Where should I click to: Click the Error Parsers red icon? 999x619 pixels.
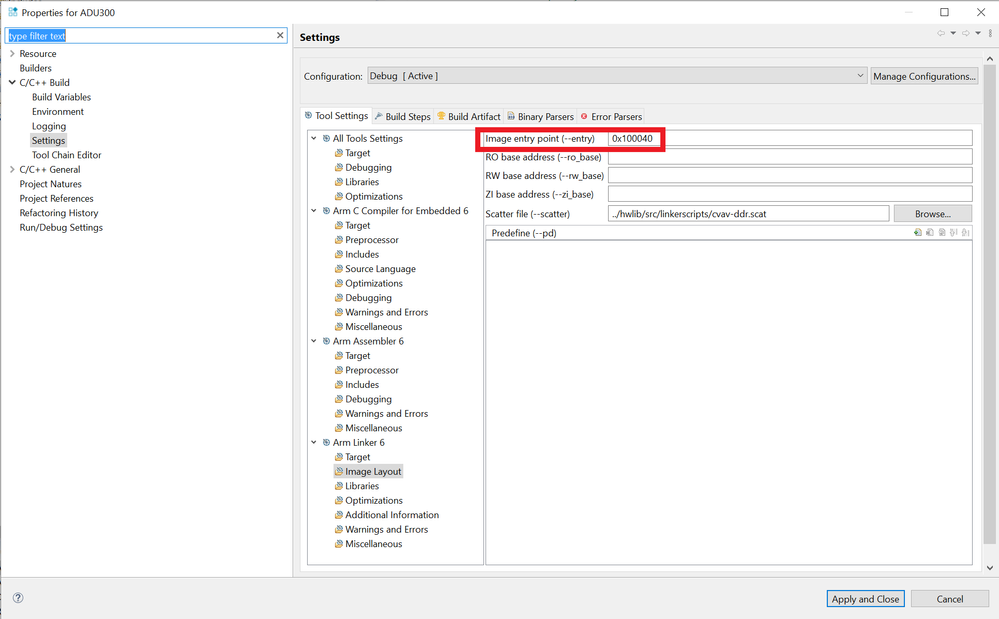coord(584,116)
